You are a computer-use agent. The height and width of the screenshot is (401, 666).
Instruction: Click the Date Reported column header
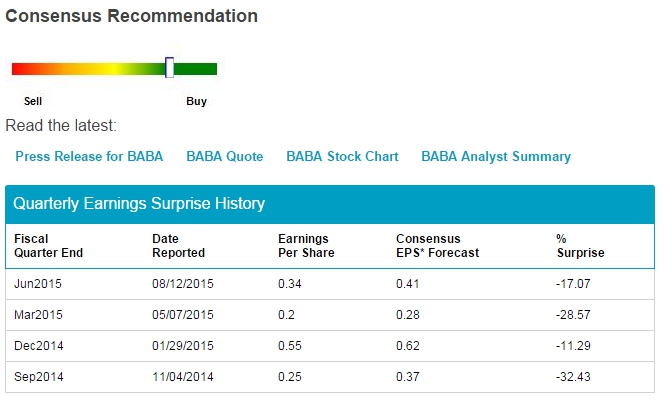(x=178, y=246)
